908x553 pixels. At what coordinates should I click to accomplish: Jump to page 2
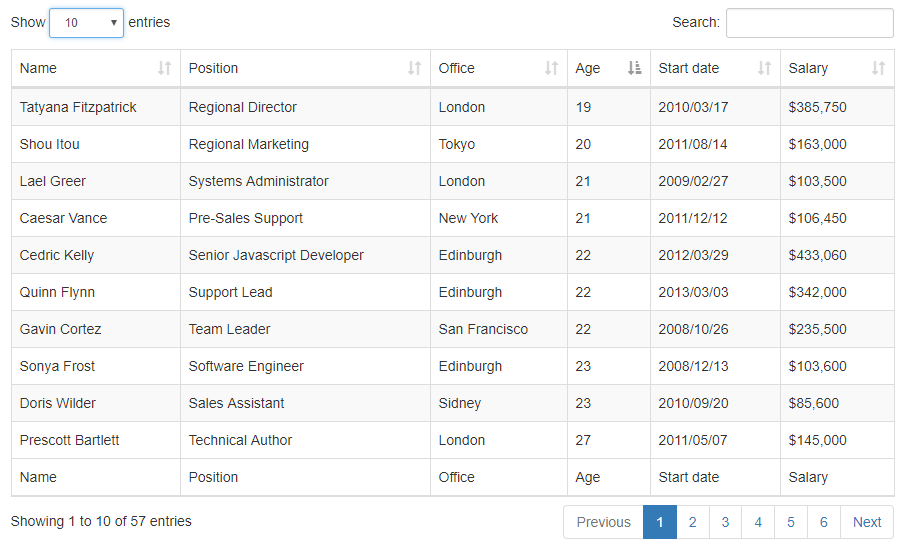(693, 522)
